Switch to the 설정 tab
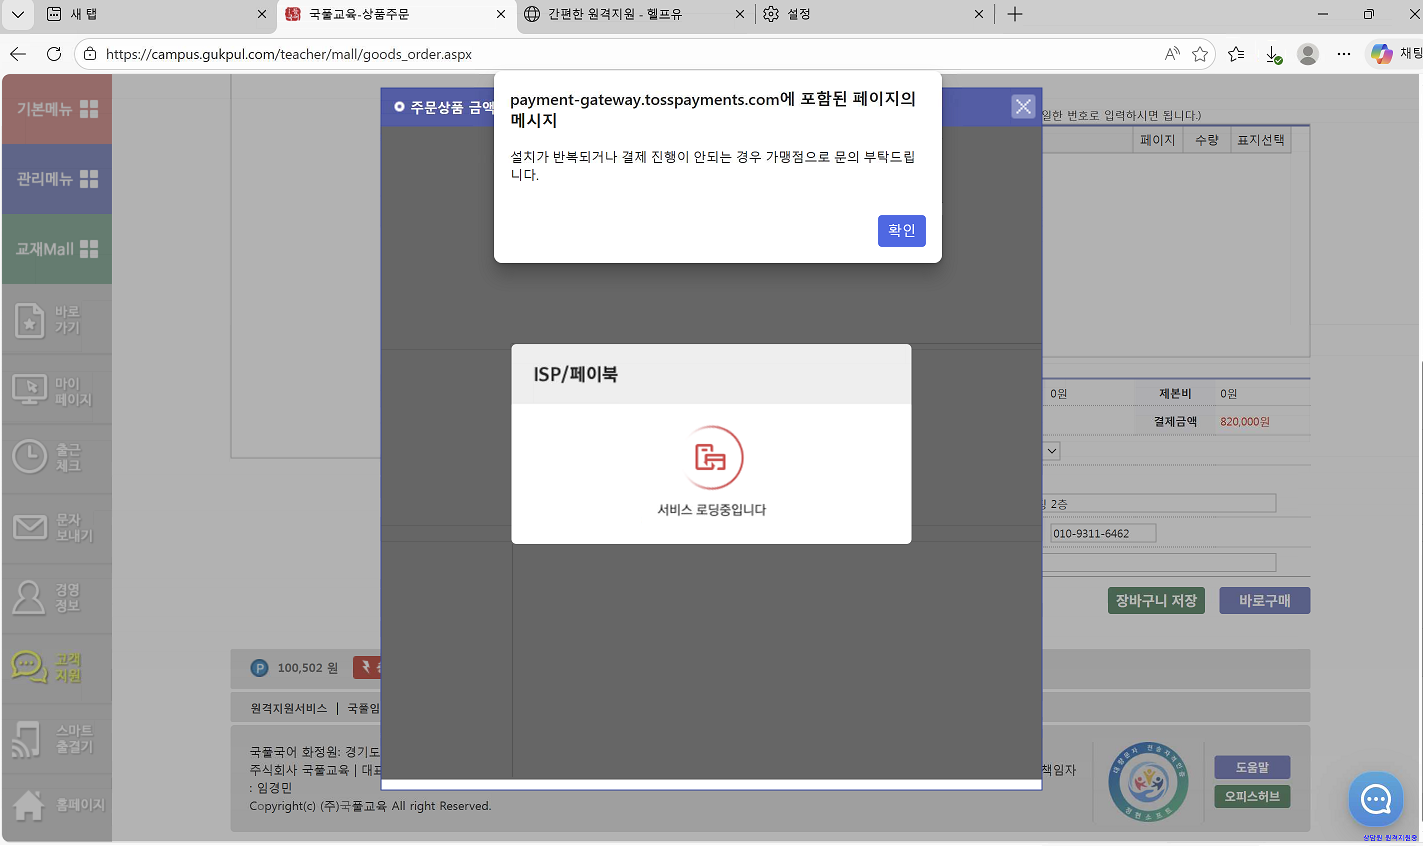This screenshot has width=1423, height=846. pos(874,14)
